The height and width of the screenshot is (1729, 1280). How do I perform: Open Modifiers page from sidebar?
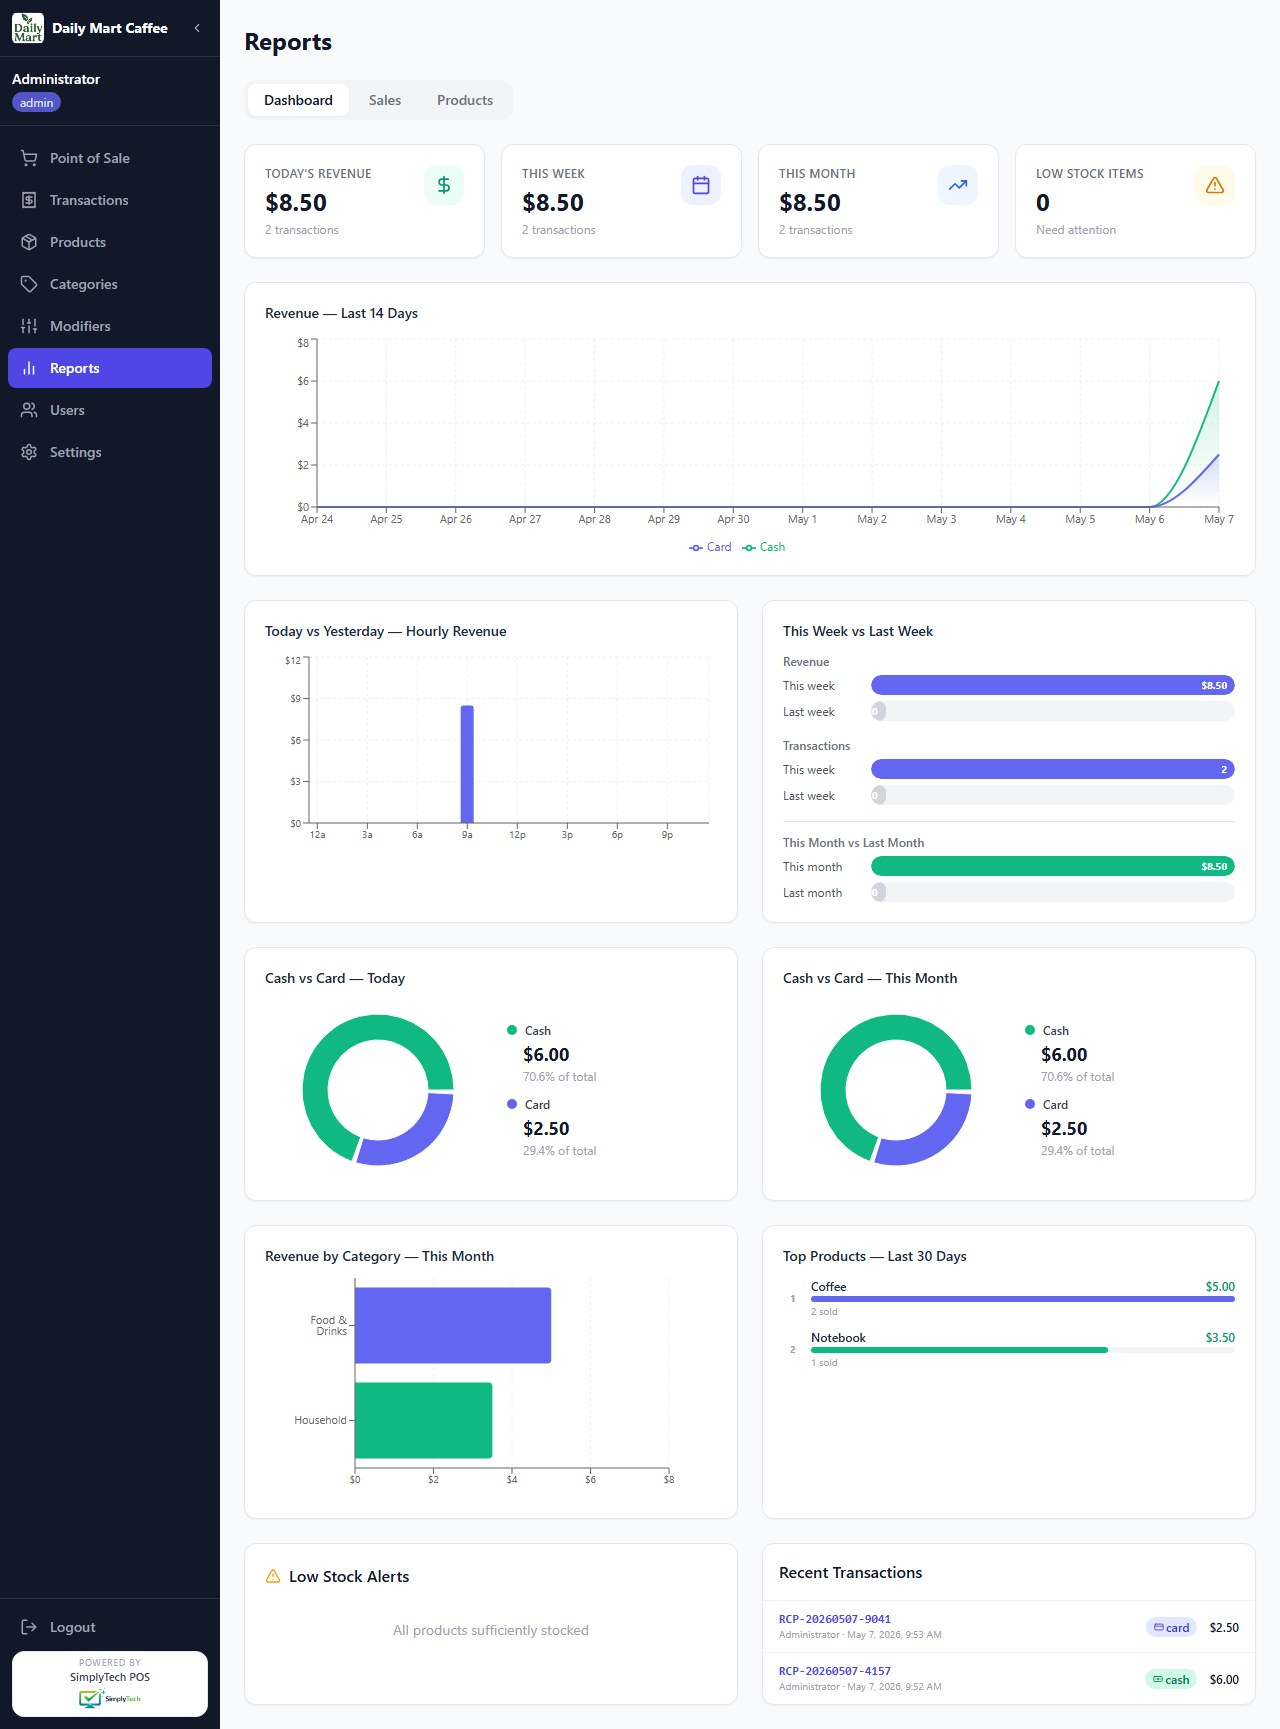(x=110, y=326)
